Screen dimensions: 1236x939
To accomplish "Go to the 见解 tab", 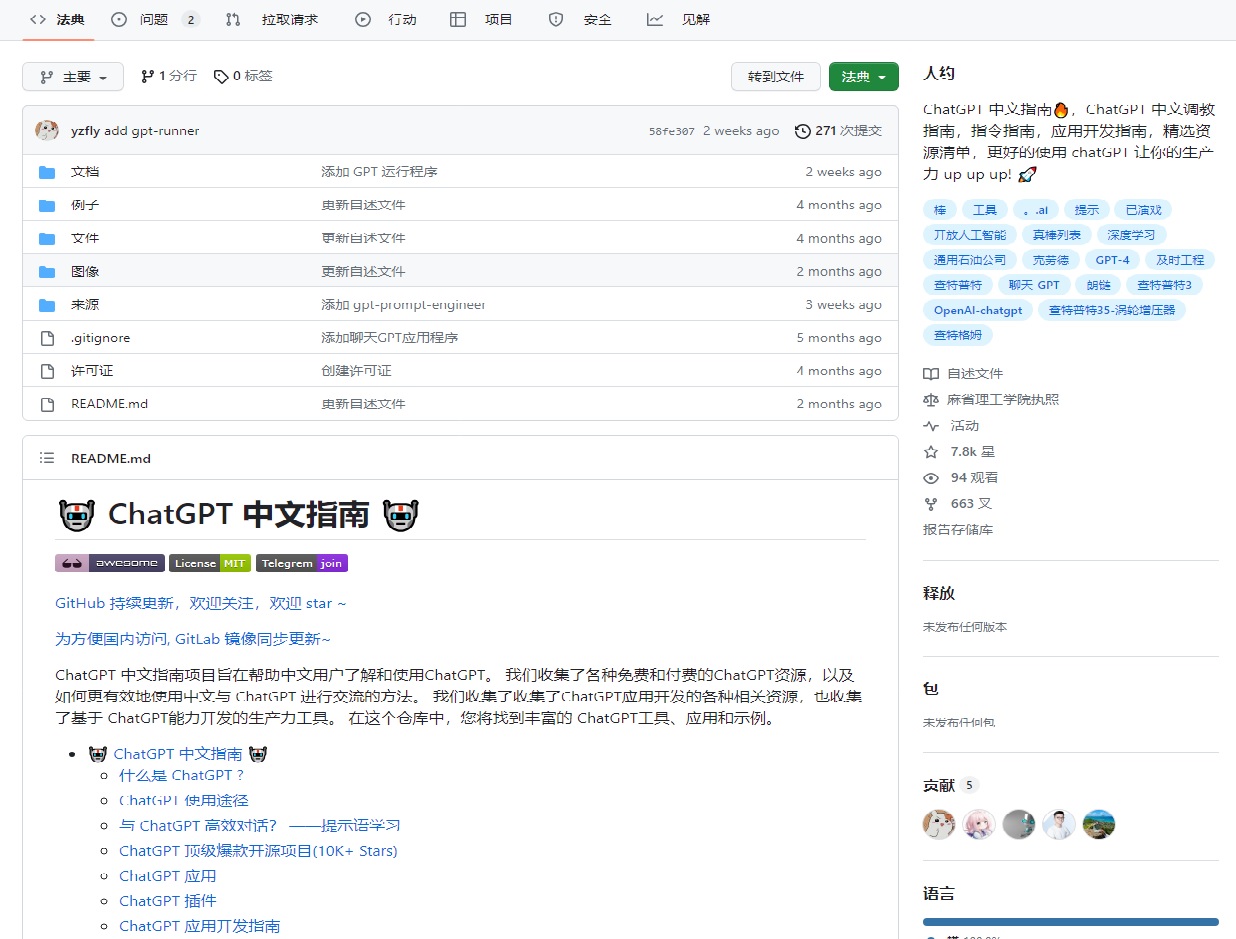I will pos(678,20).
